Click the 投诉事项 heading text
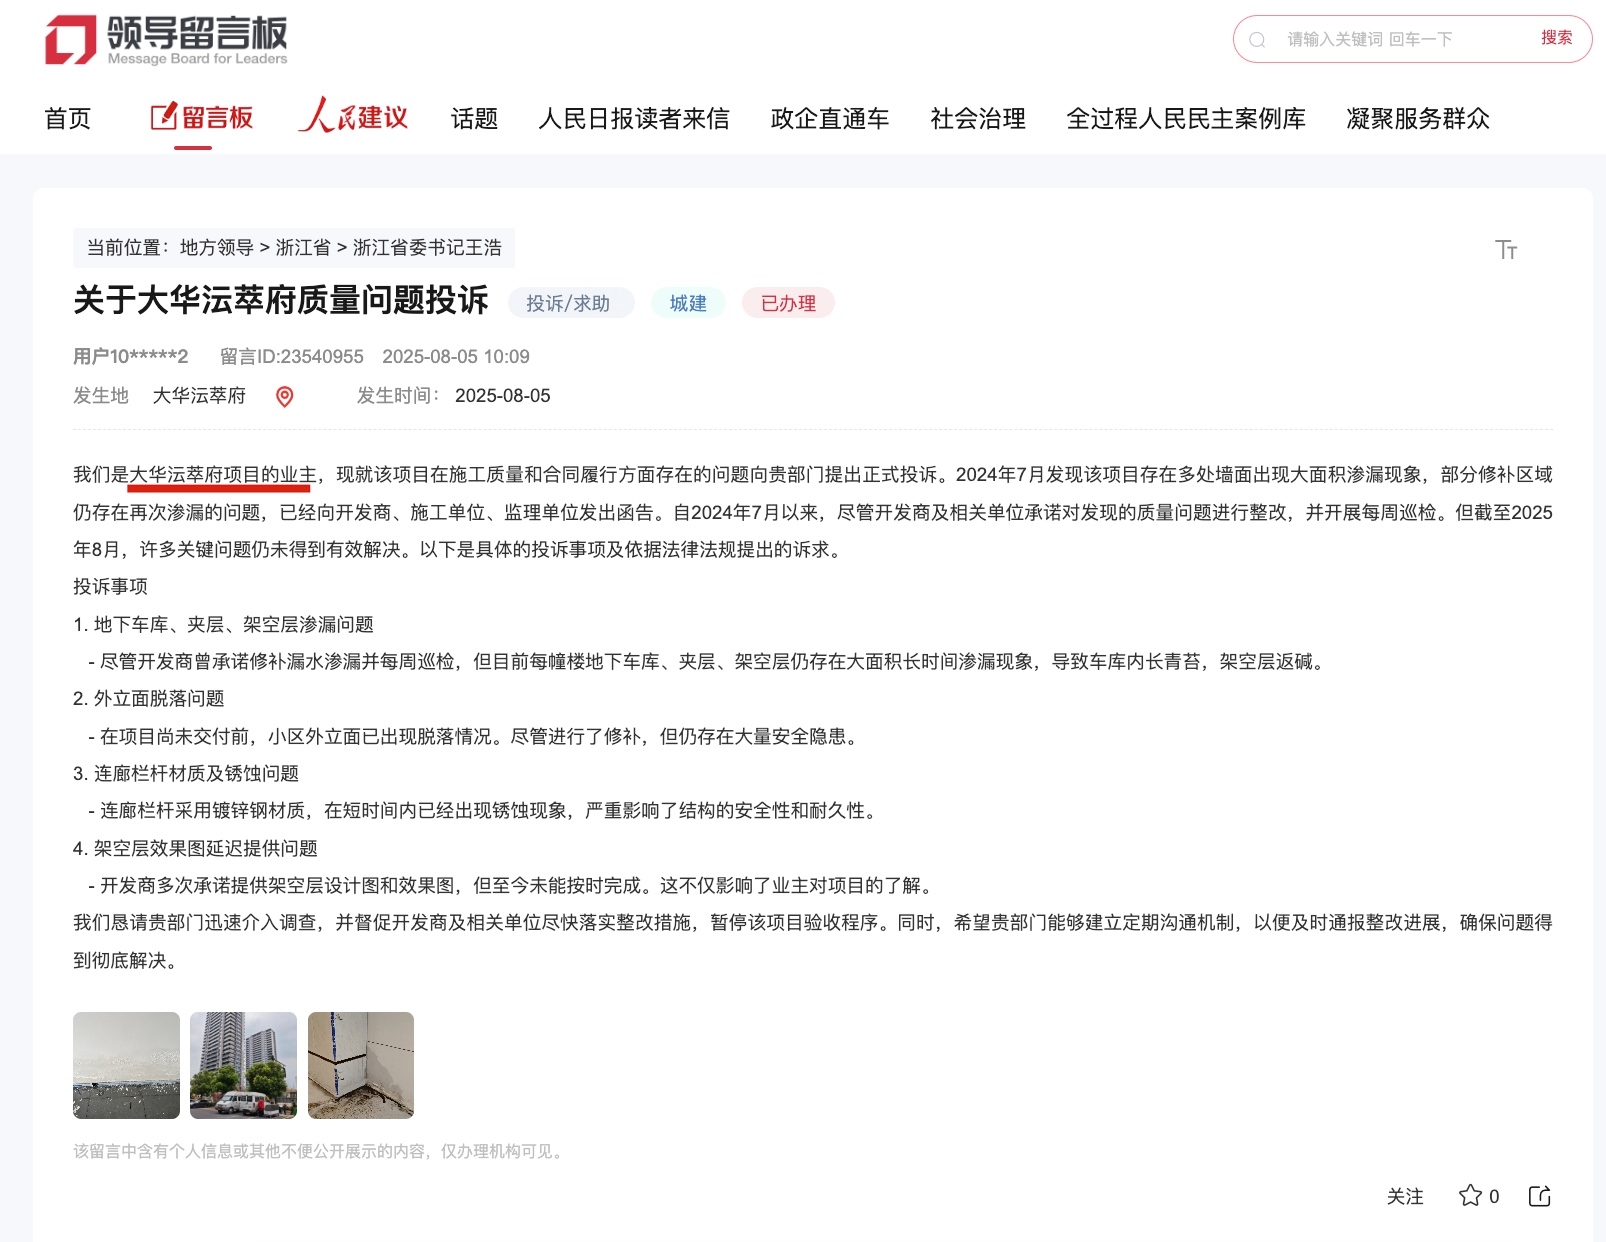 click(110, 587)
